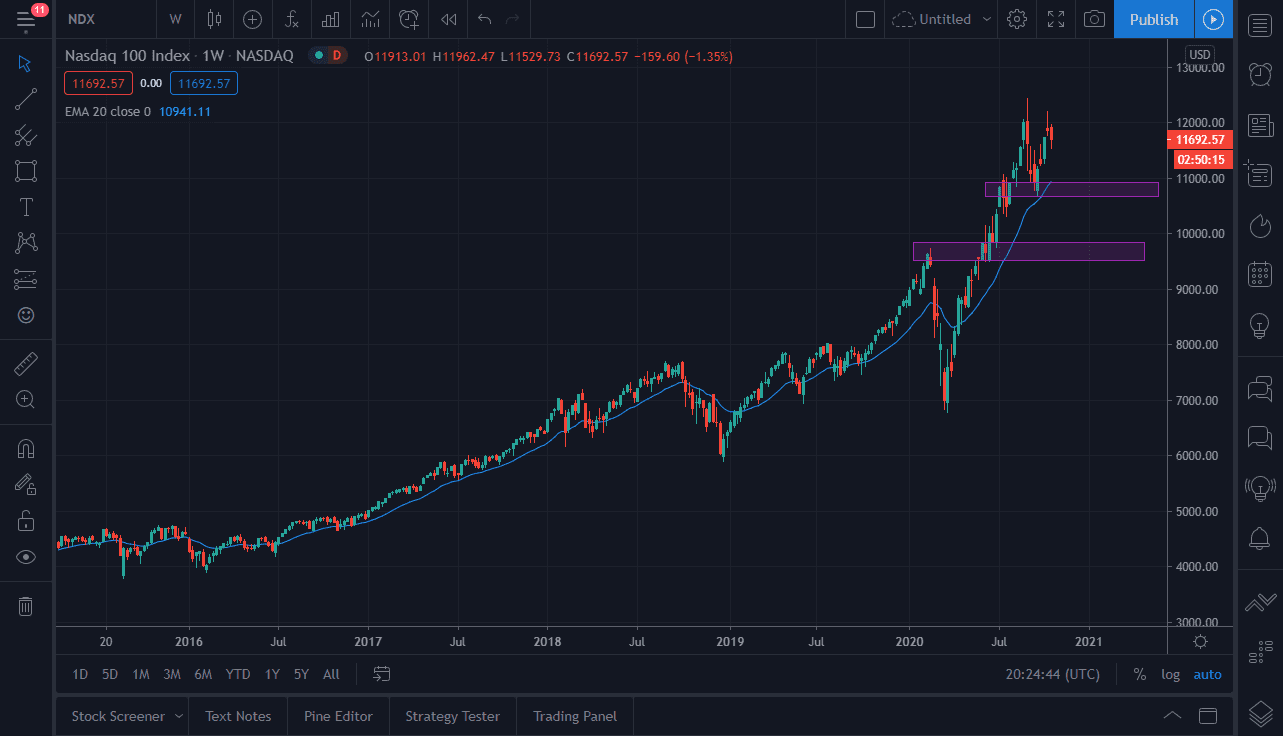Click the NDX symbol search field
The width and height of the screenshot is (1283, 736).
pyautogui.click(x=80, y=19)
